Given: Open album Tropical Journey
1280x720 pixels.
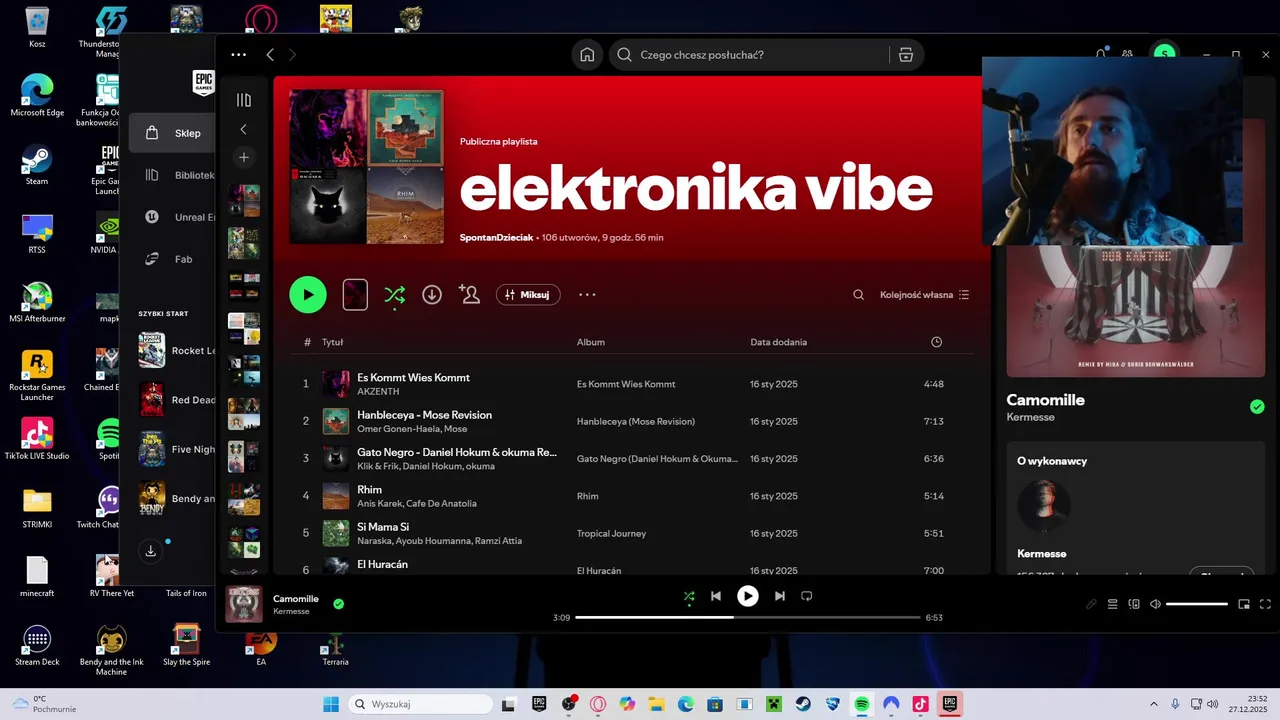Looking at the screenshot, I should (x=611, y=534).
